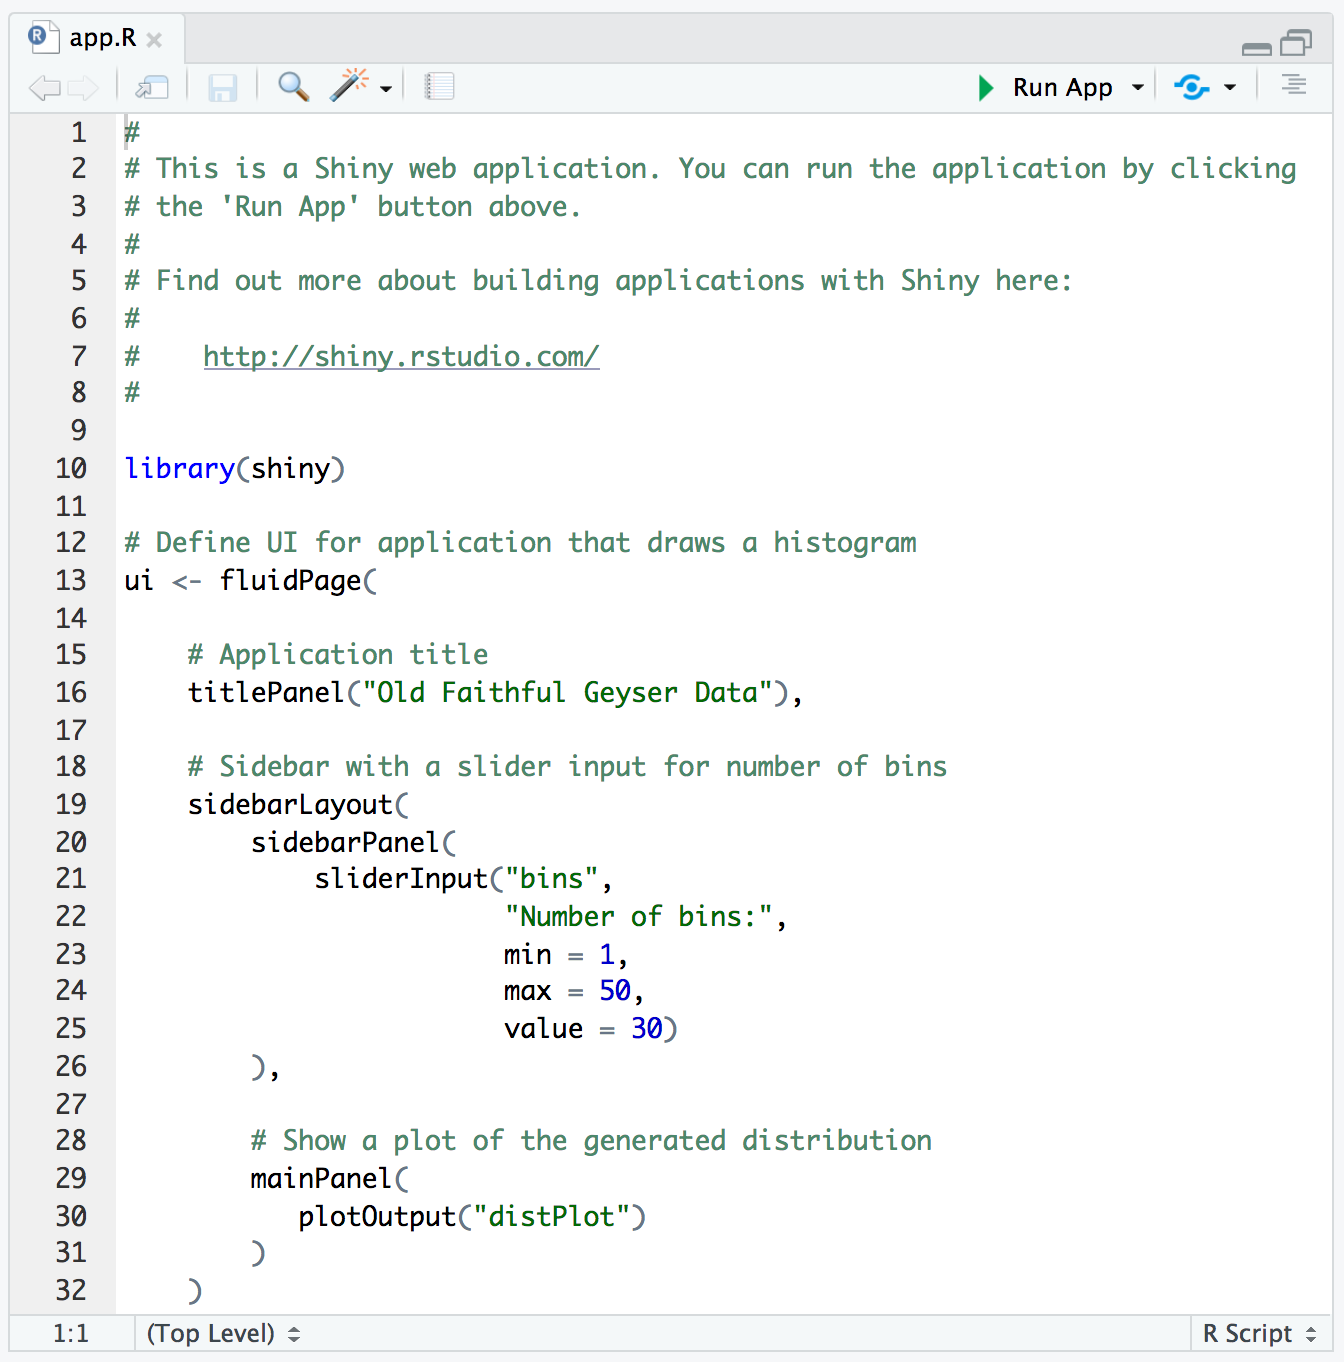Click the '# This is a Shiny' comment
This screenshot has height=1362, width=1344.
coord(710,168)
